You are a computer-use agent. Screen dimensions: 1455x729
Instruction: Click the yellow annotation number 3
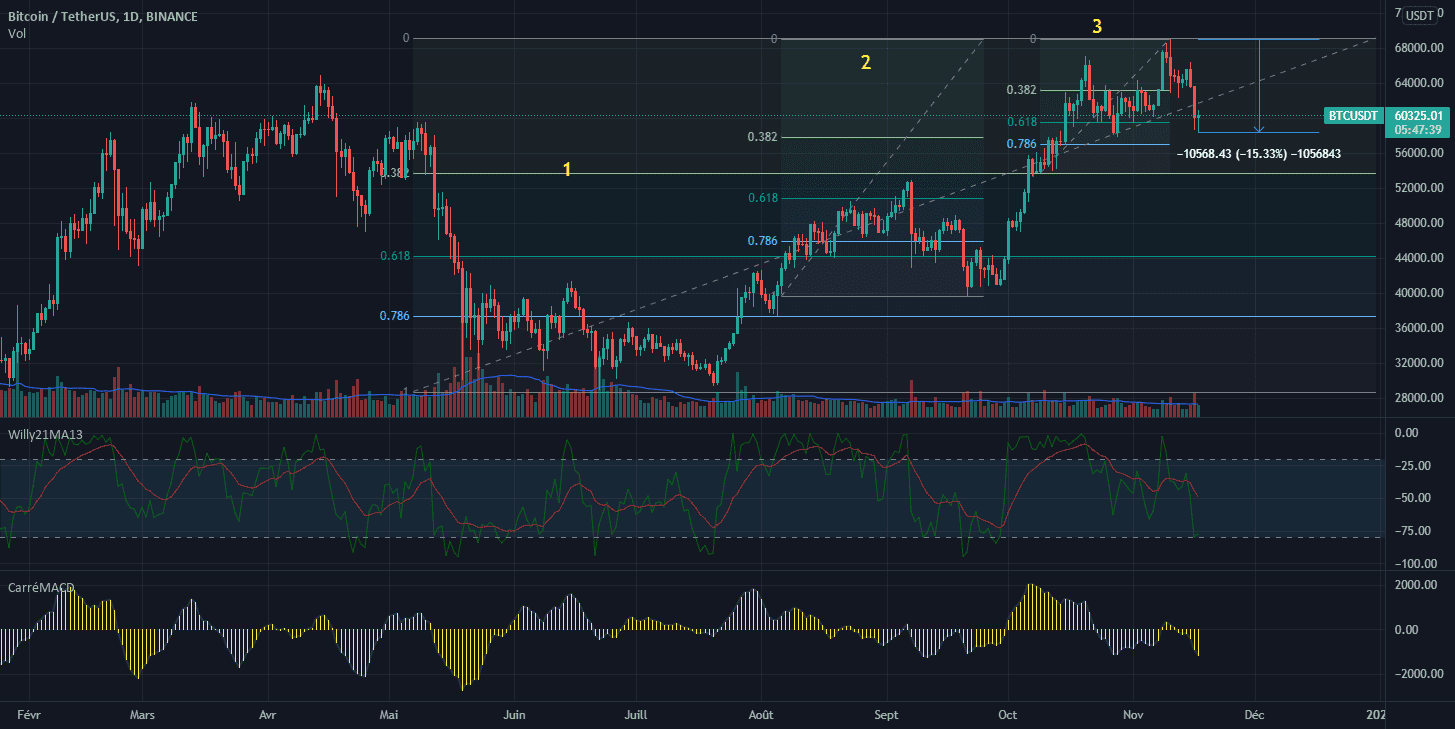[x=1097, y=27]
